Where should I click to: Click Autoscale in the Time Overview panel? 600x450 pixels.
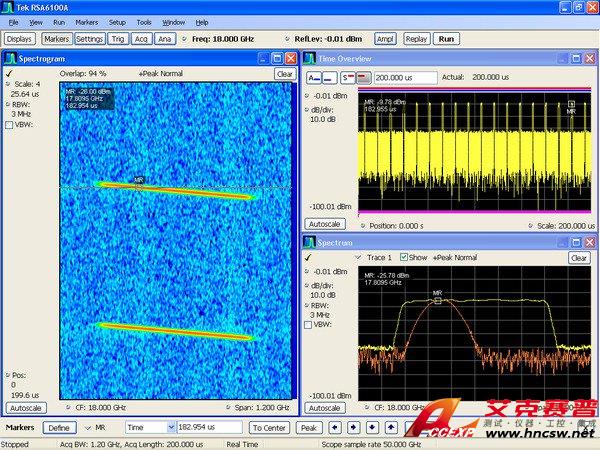(323, 224)
